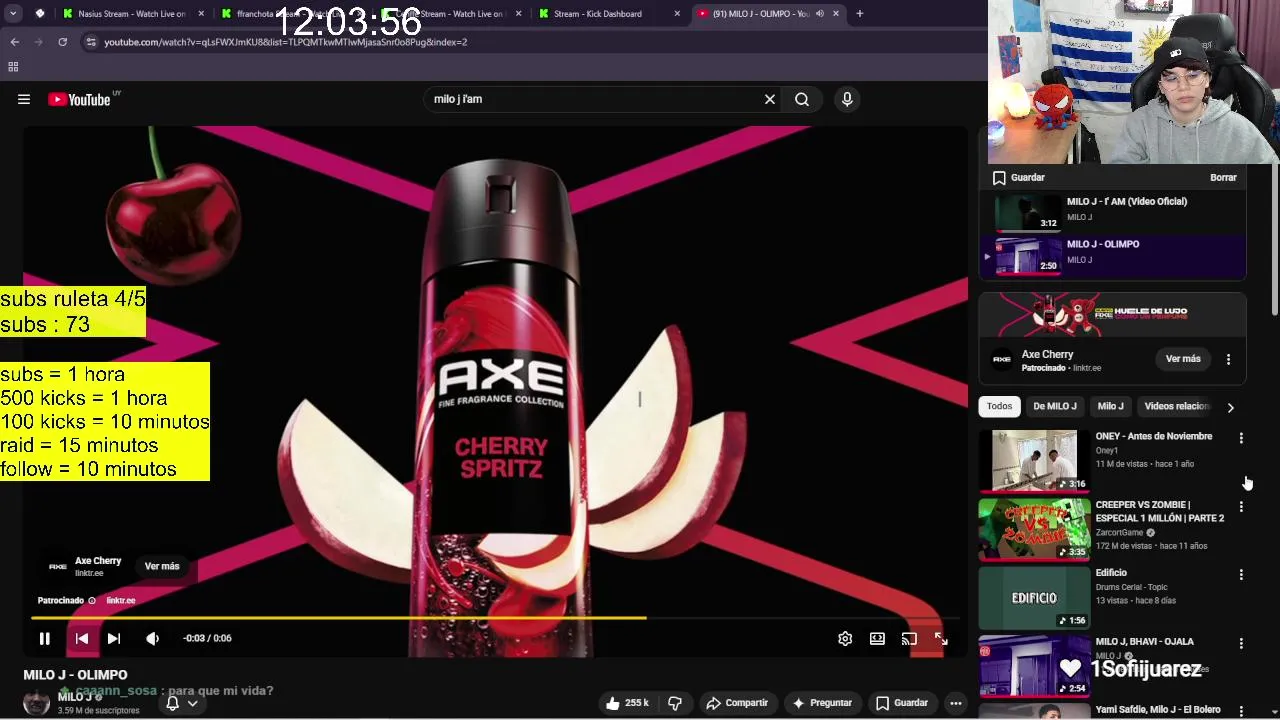
Task: Start voice search with microphone icon
Action: pyautogui.click(x=847, y=99)
